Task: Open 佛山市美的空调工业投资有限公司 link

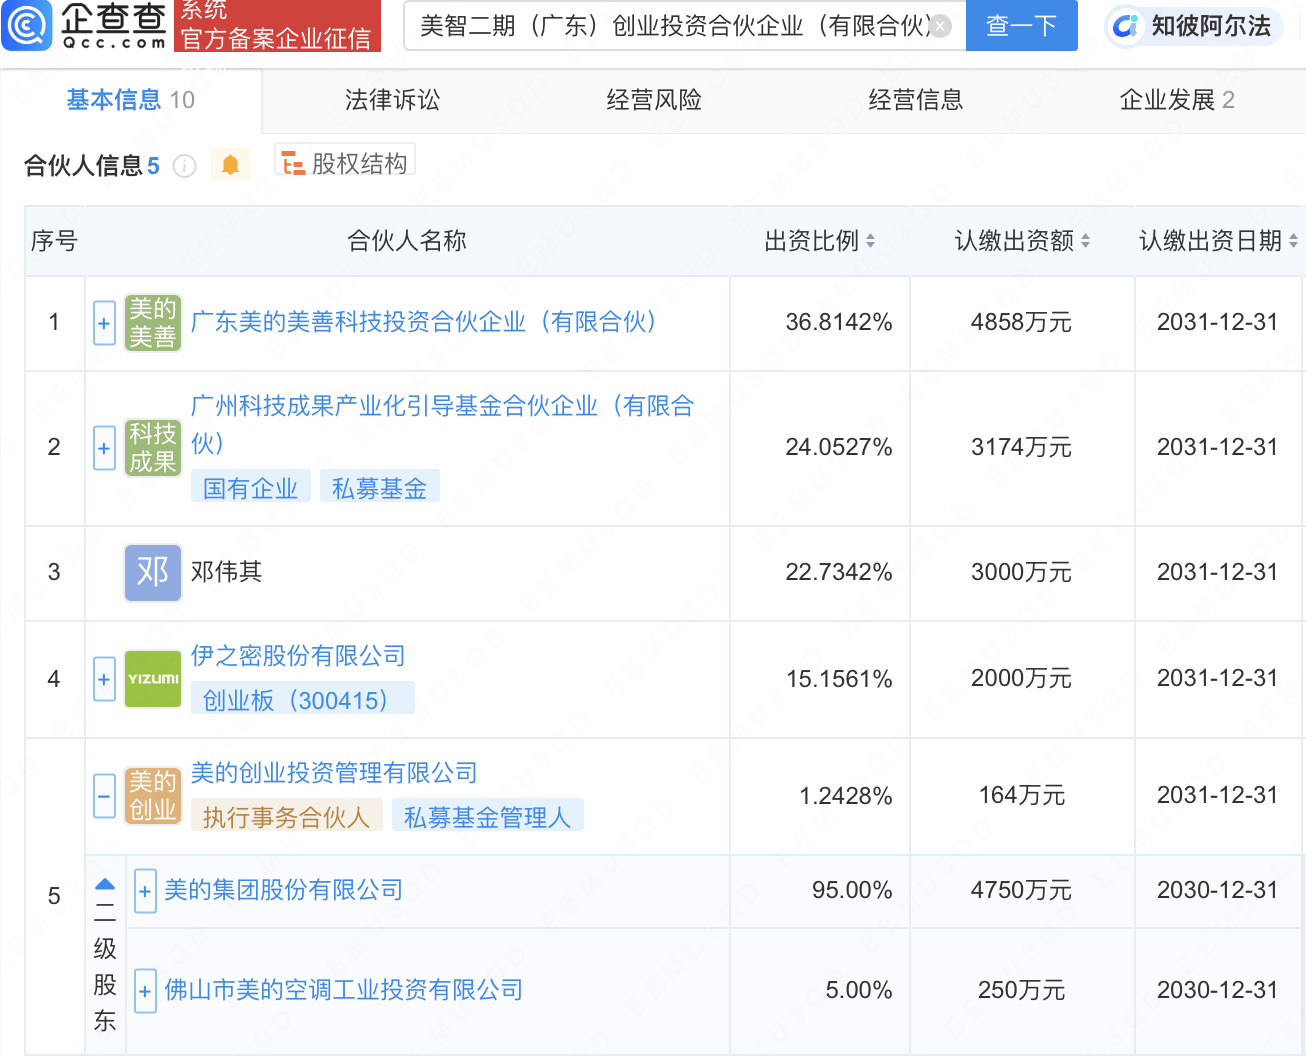Action: 343,990
